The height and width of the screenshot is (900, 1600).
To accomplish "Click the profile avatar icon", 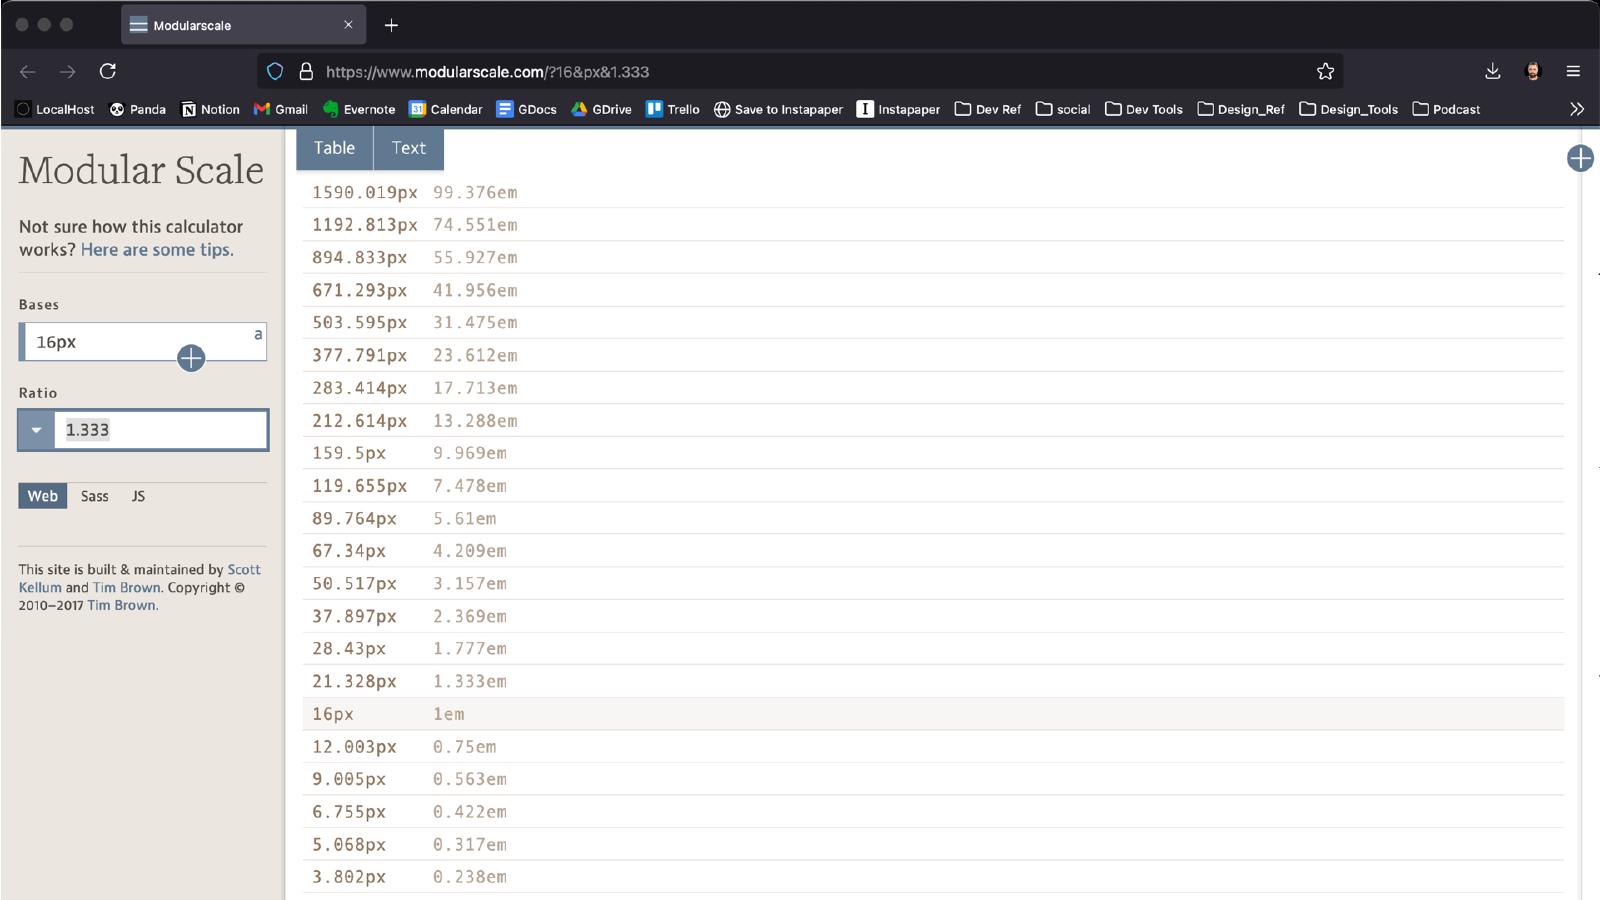I will [x=1532, y=71].
